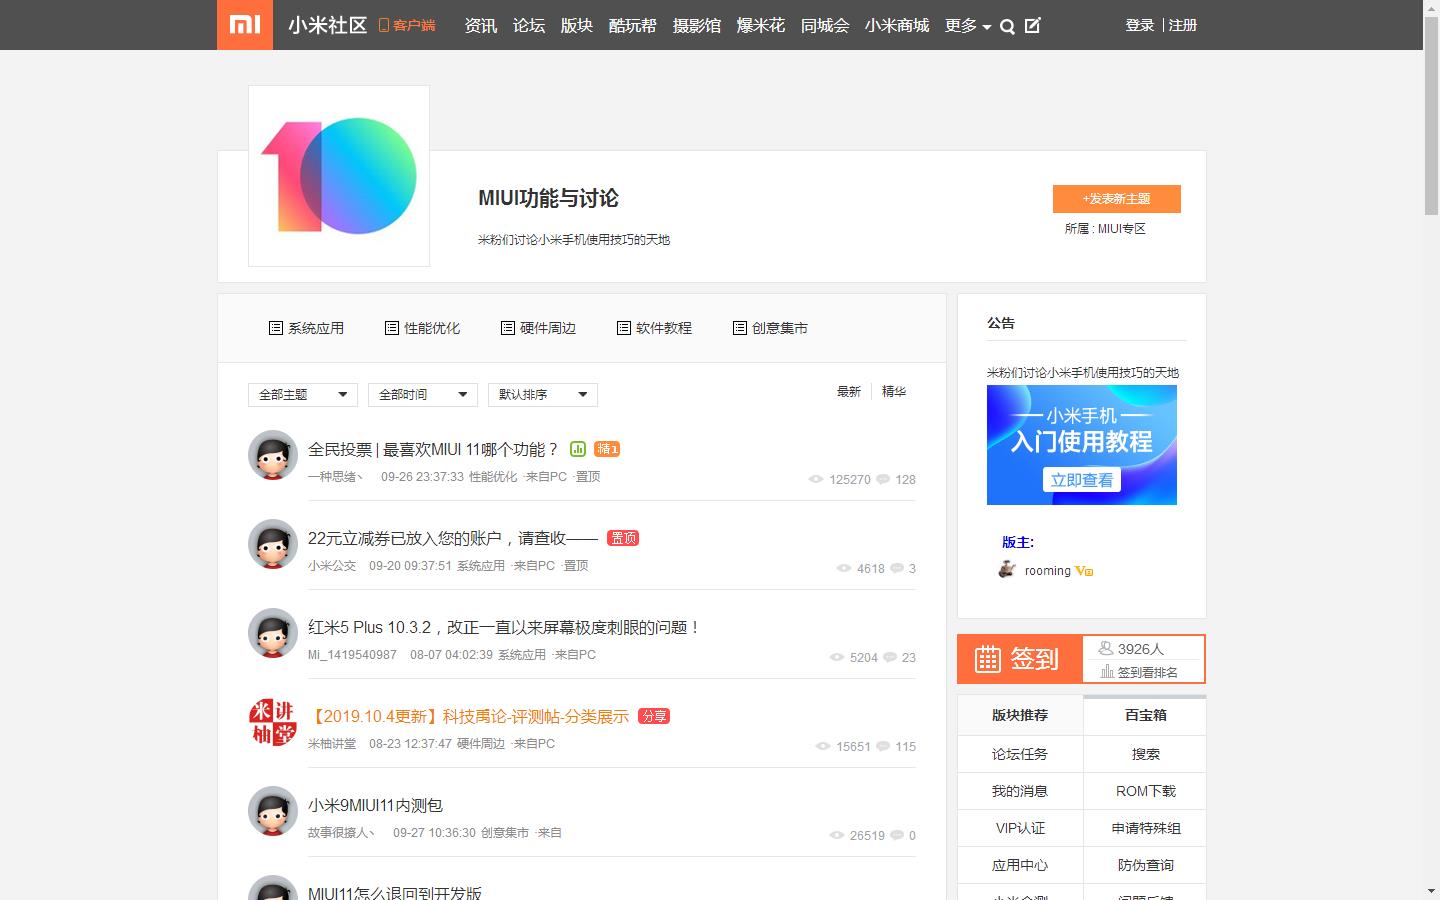
Task: Switch to the 版块推荐 tab
Action: [x=1020, y=715]
